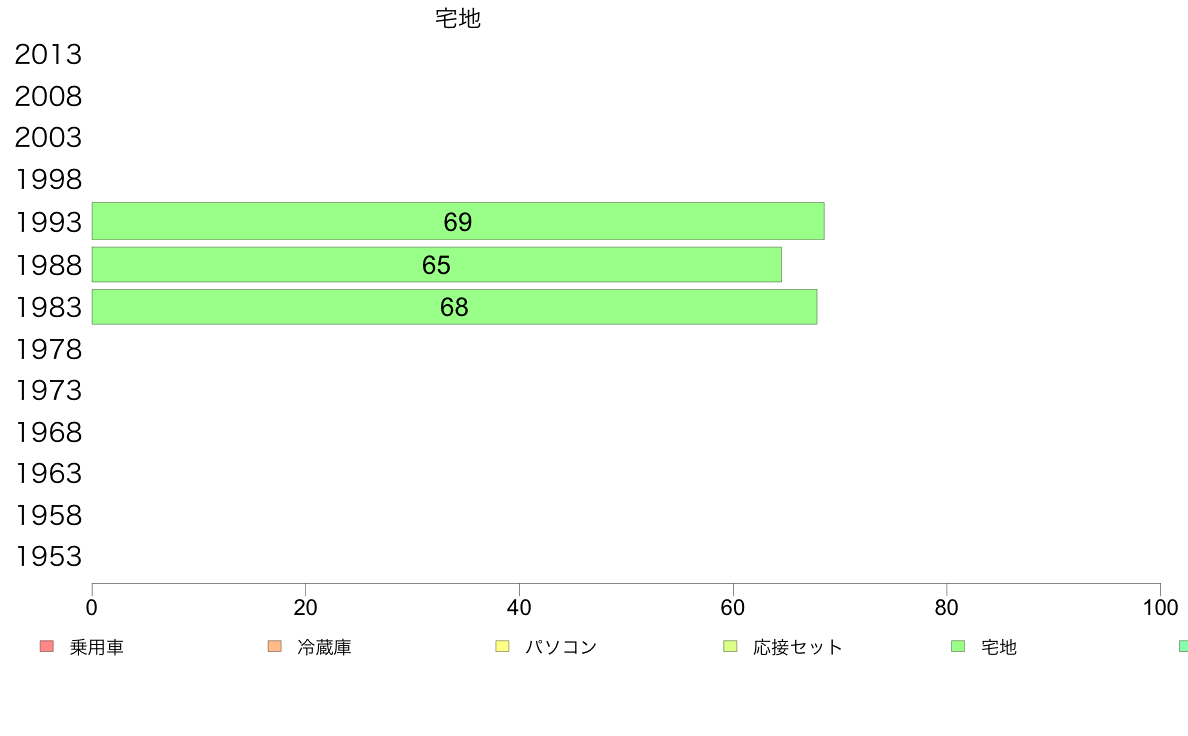Click the orange 冷蔵庫 legend swatch
Screen dimensions: 1188x736
[x=275, y=646]
